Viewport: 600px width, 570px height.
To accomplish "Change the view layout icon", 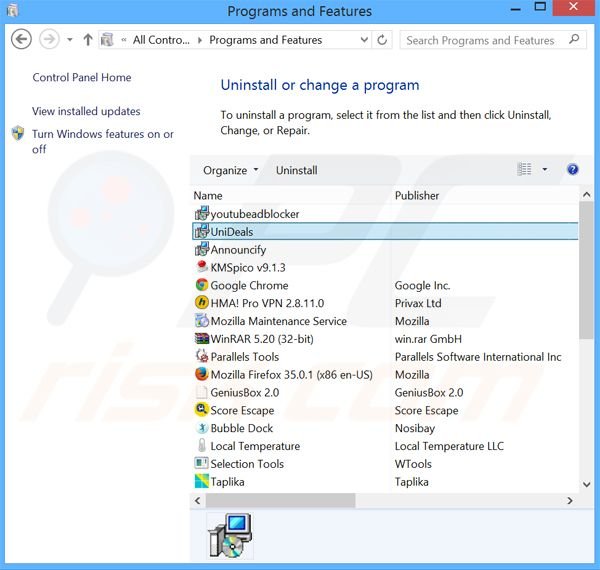I will 524,169.
